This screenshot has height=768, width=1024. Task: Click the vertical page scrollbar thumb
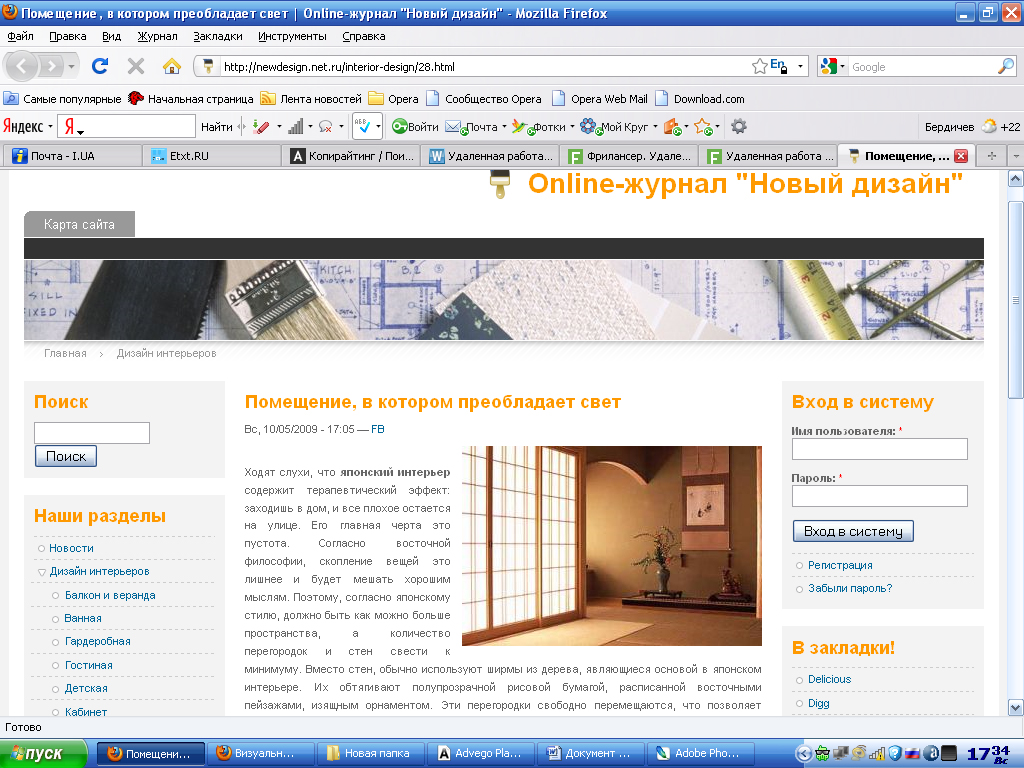point(1015,300)
